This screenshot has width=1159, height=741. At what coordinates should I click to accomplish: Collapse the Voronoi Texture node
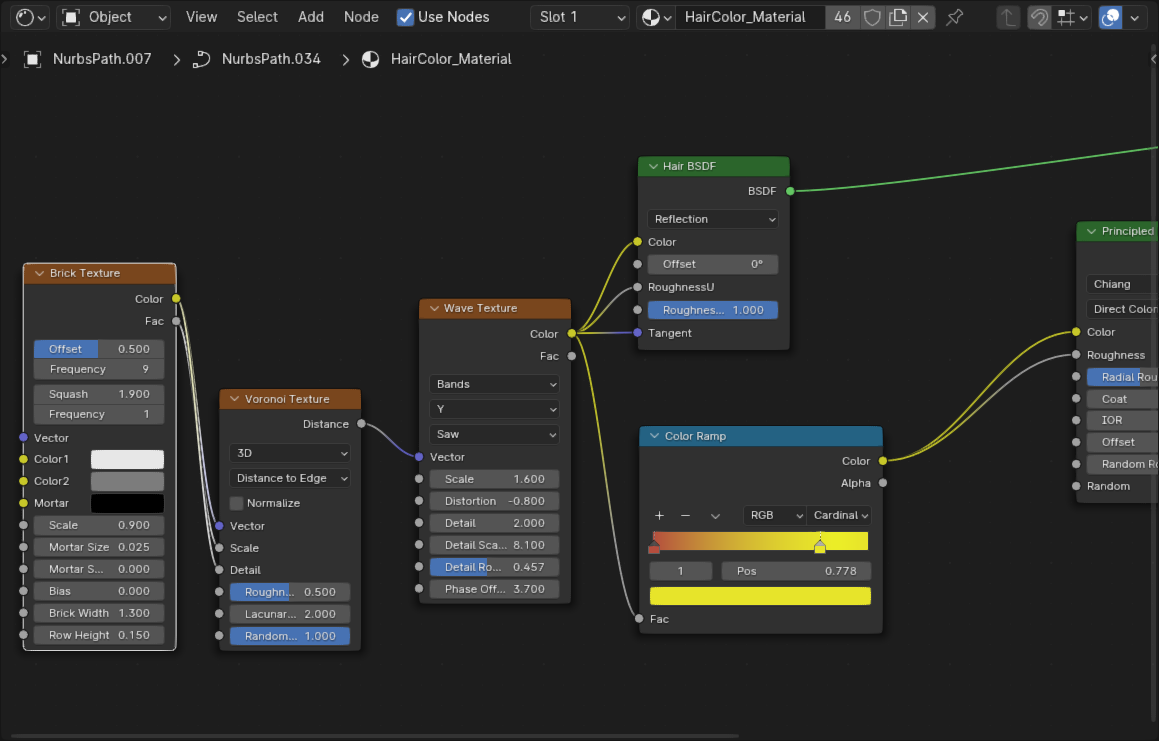click(234, 399)
